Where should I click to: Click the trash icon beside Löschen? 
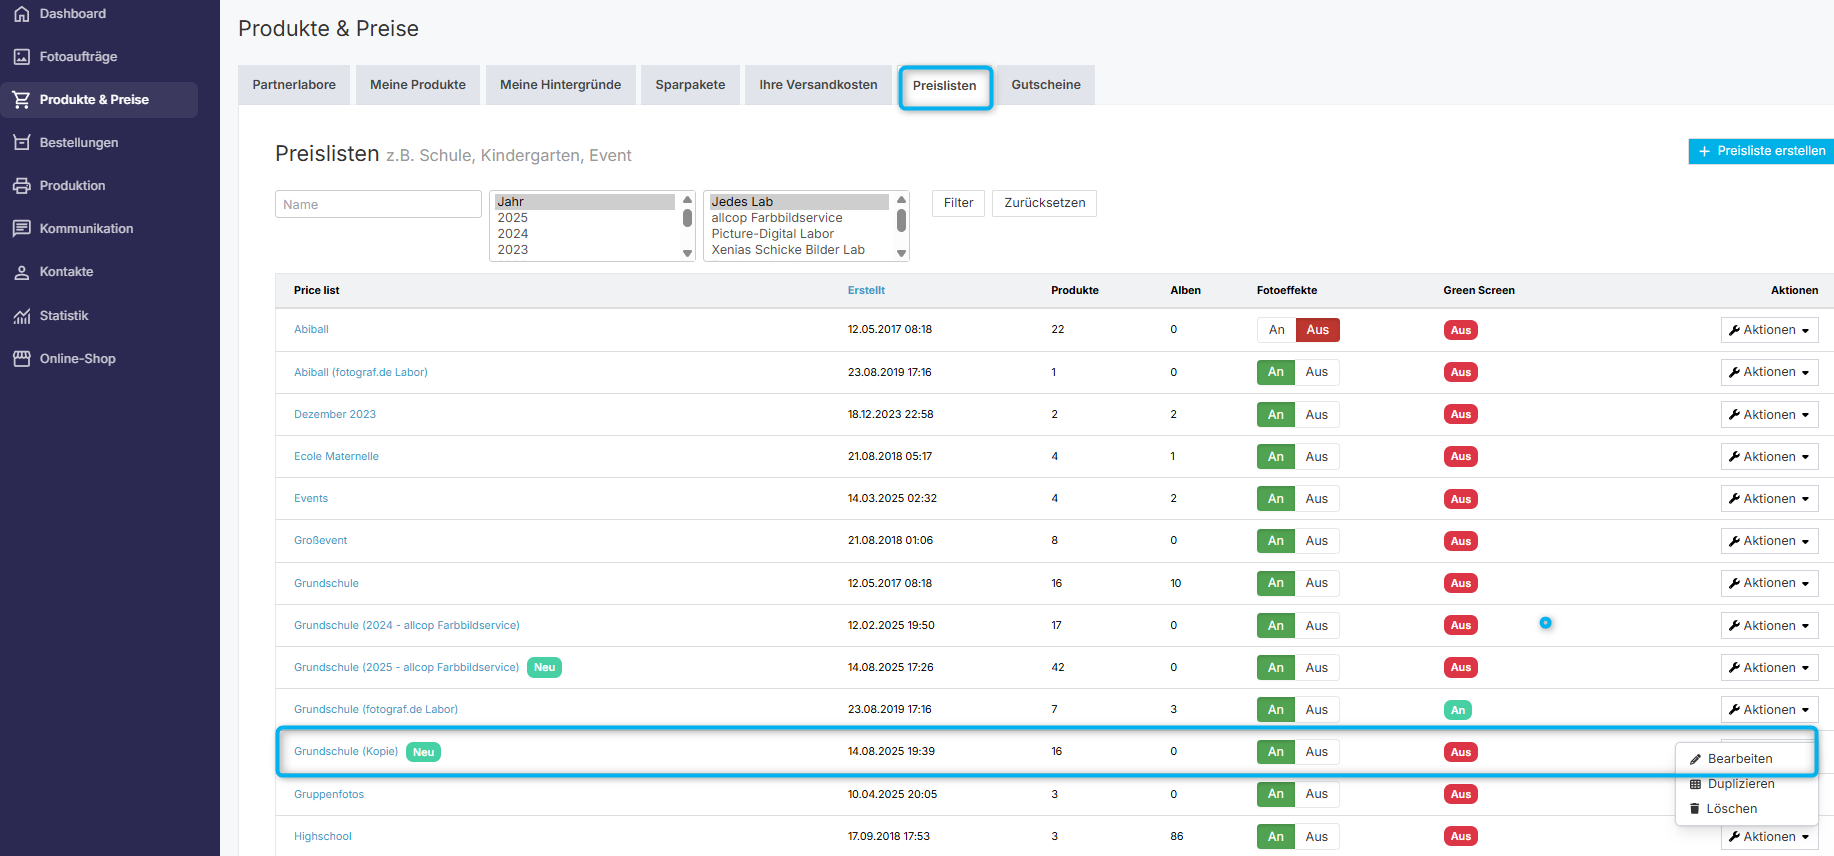tap(1694, 809)
